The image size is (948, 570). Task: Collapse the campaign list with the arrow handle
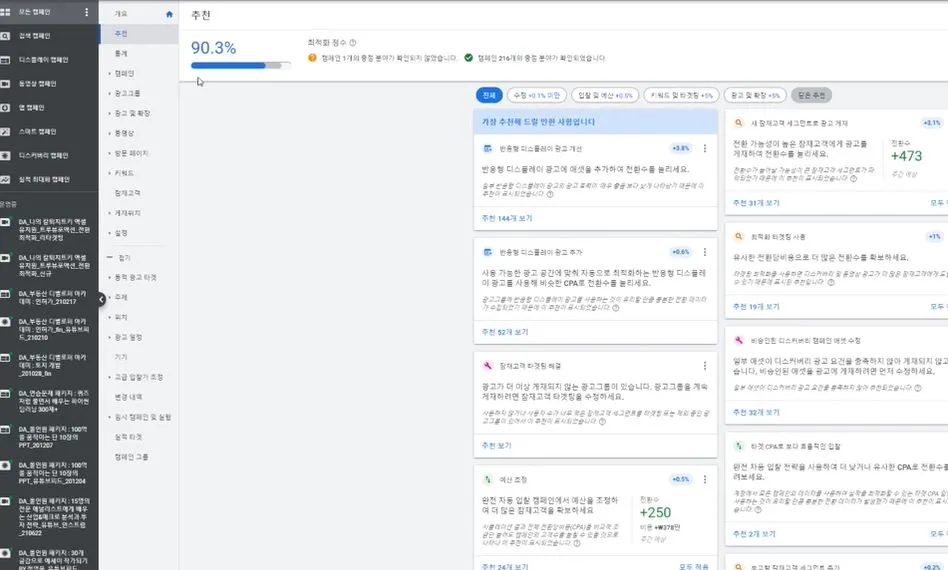coord(101,299)
